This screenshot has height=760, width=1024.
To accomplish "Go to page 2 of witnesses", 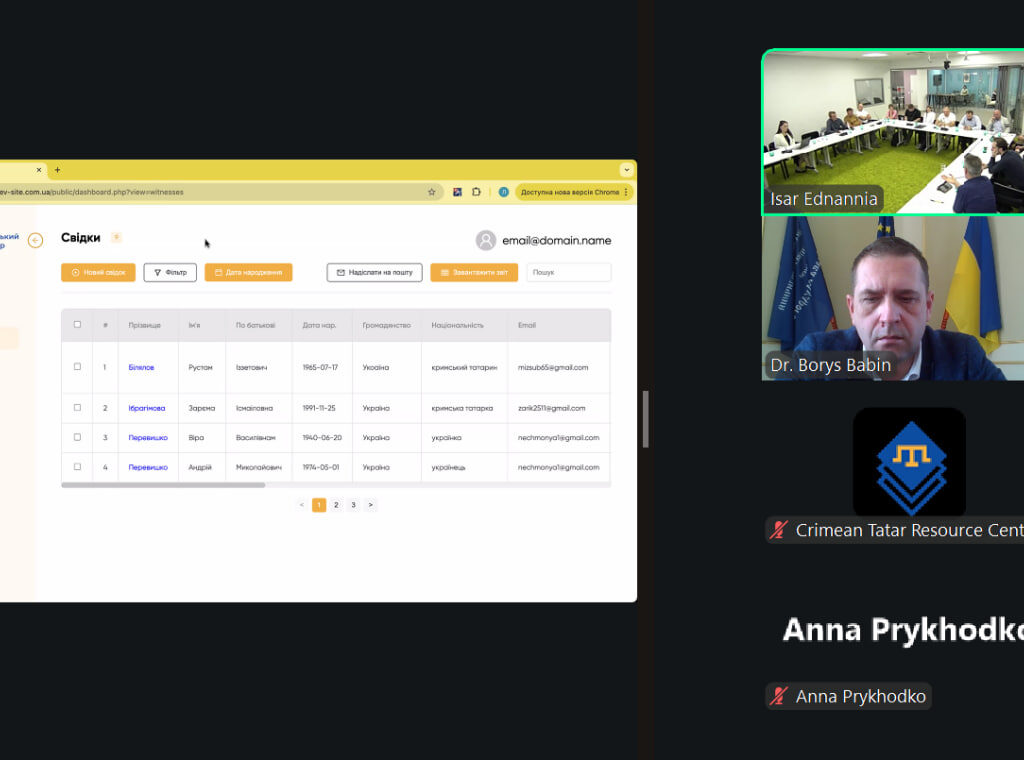I will coord(336,505).
